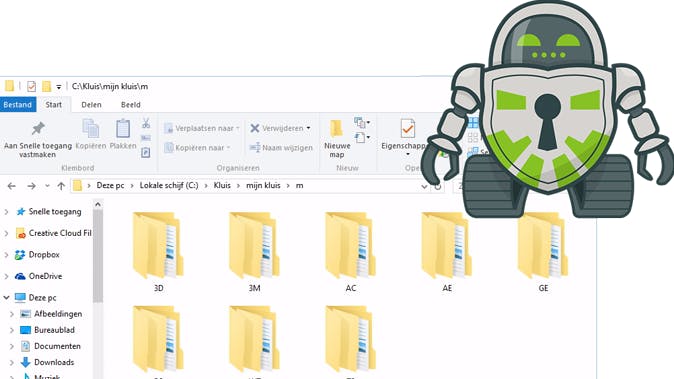Image resolution: width=674 pixels, height=379 pixels.
Task: Expand the Dropbox tree node
Action: click(x=6, y=255)
